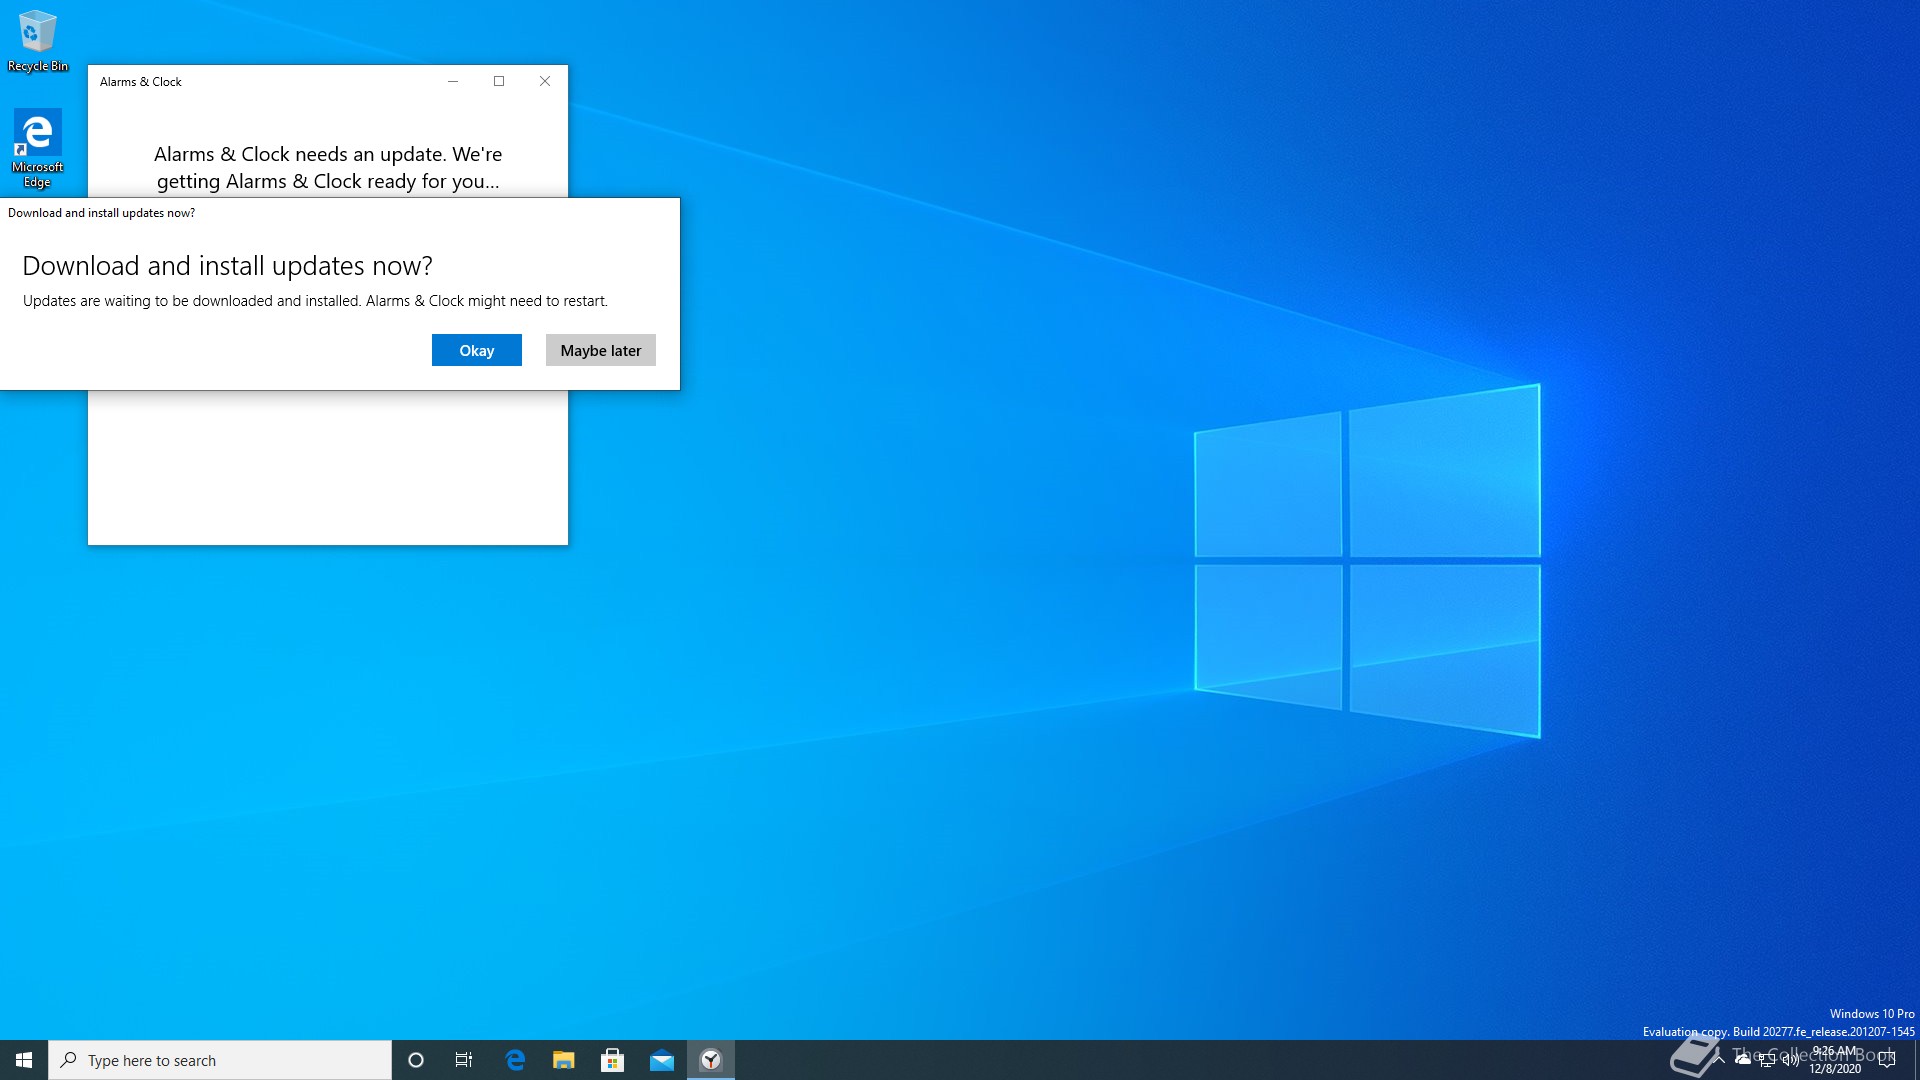
Task: Click the Type here to search box
Action: click(220, 1060)
